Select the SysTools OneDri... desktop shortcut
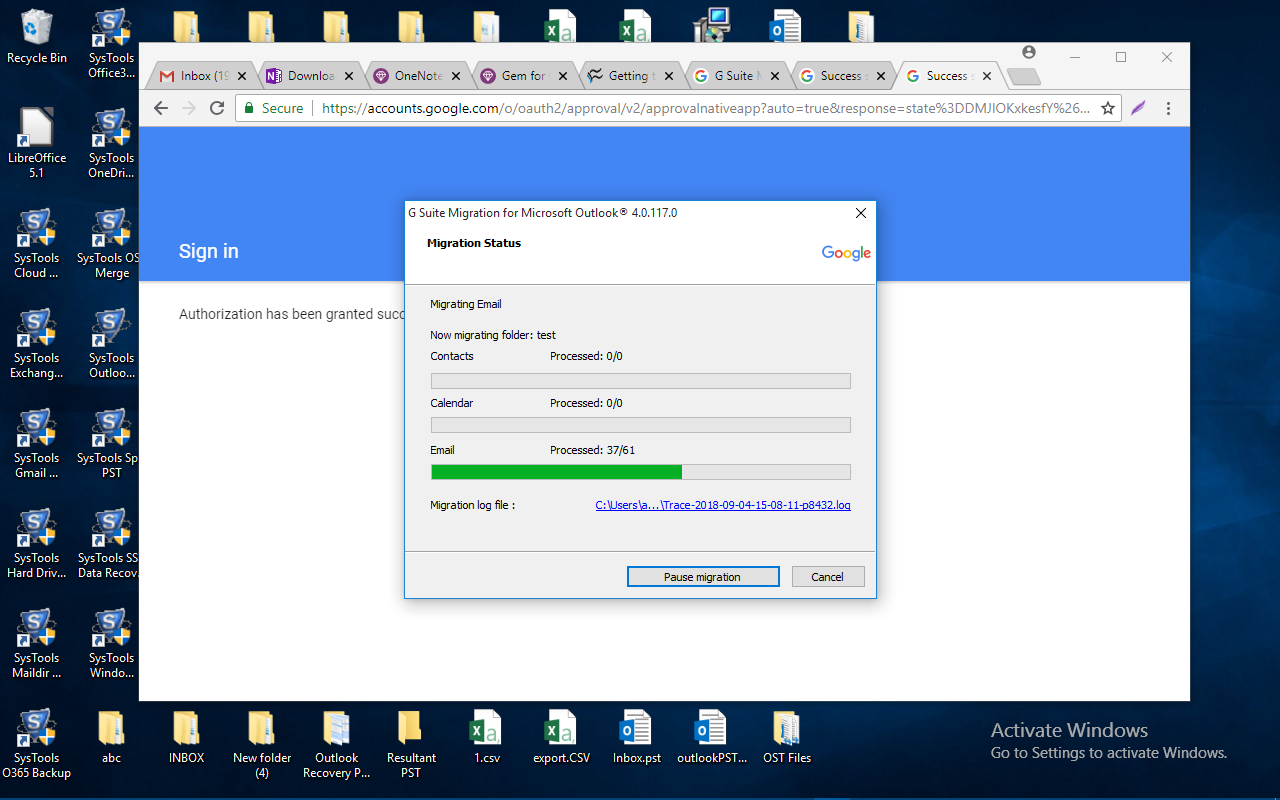 pyautogui.click(x=111, y=143)
